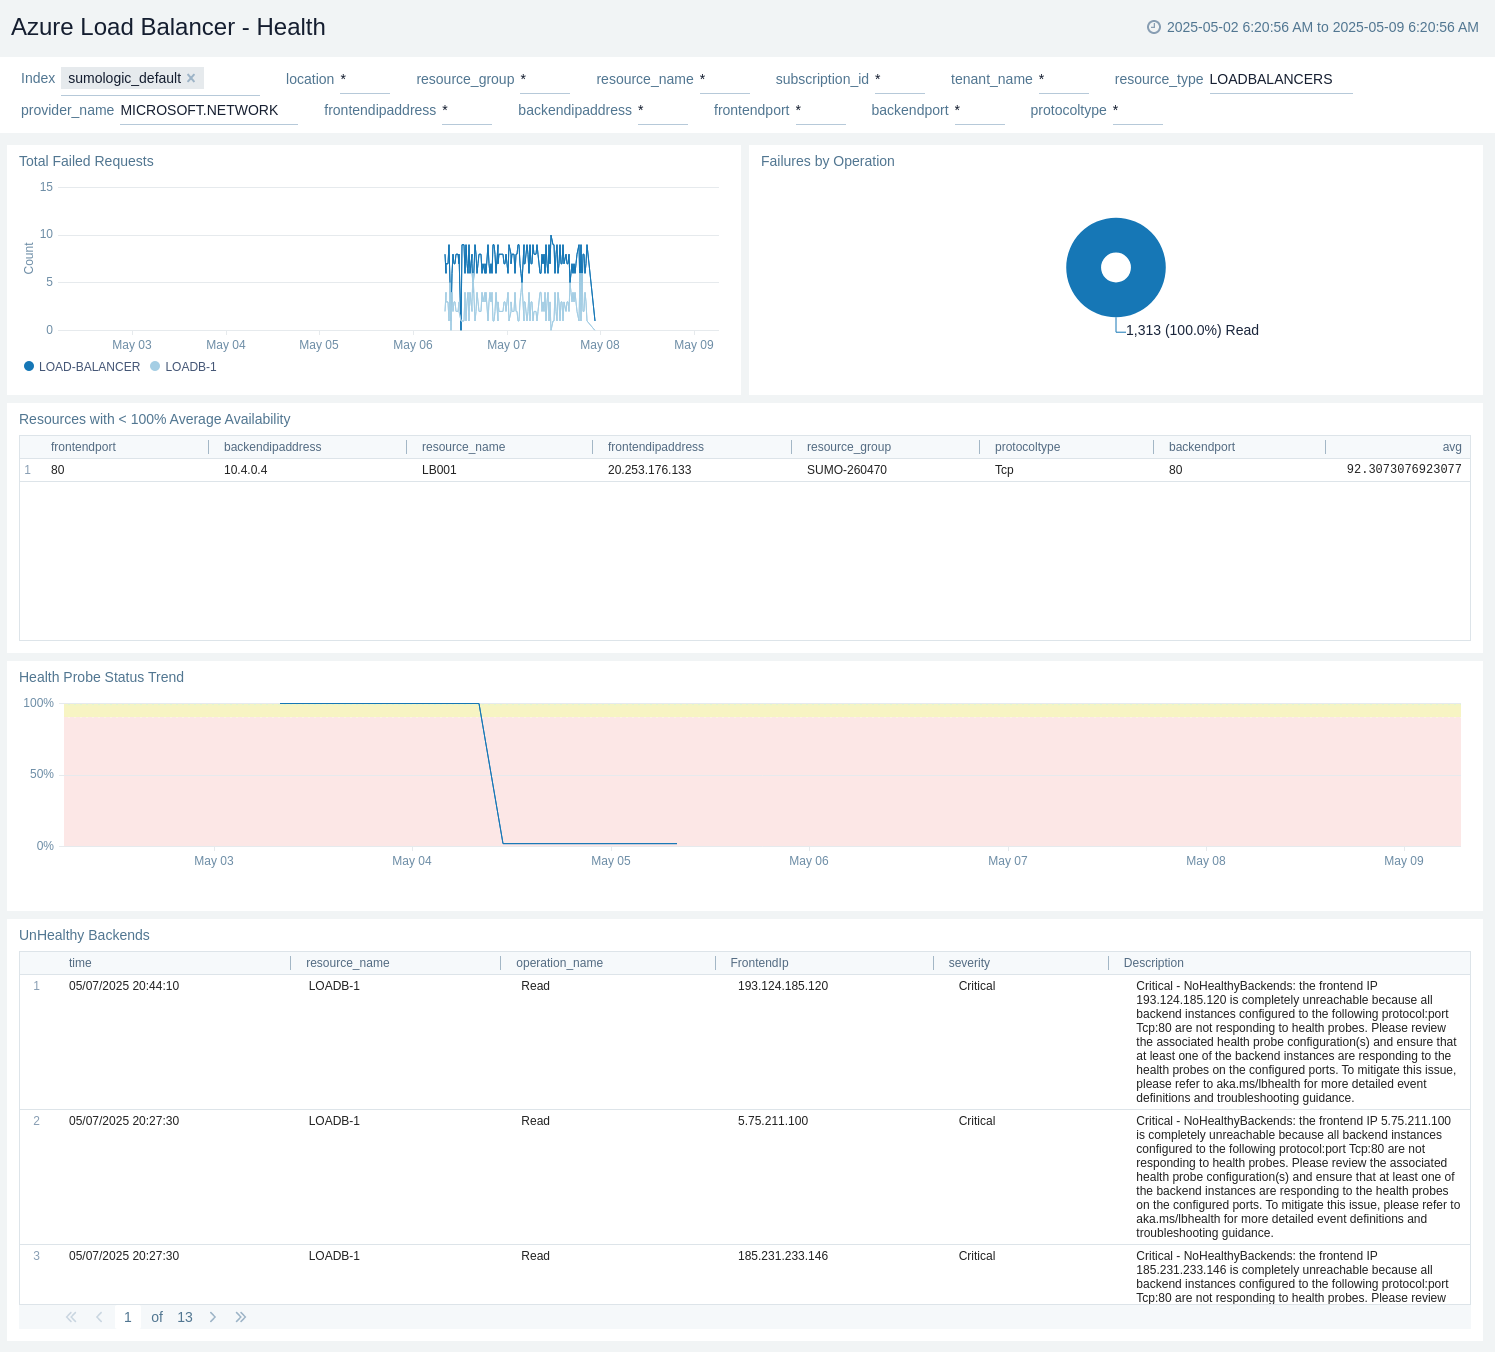Select frontend IP 5.75.211.100 cell

[773, 1121]
